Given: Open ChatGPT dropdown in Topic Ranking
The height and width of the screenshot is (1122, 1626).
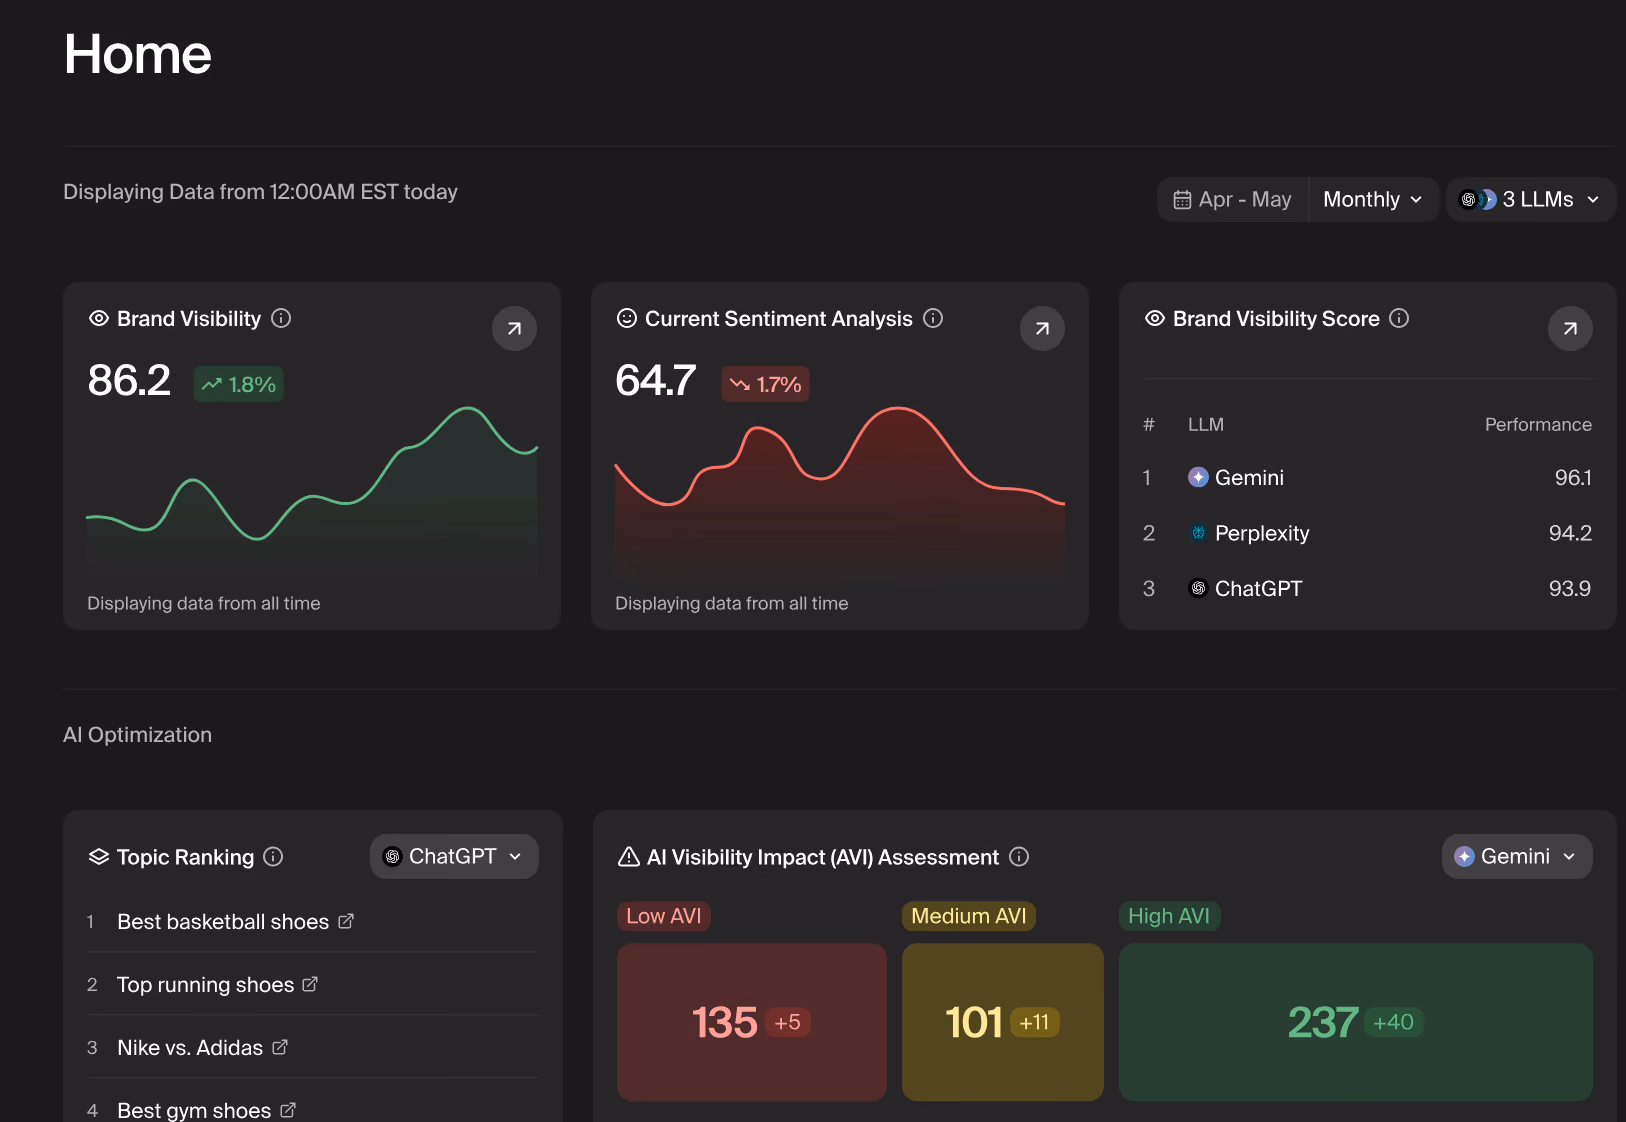Looking at the screenshot, I should pyautogui.click(x=454, y=857).
